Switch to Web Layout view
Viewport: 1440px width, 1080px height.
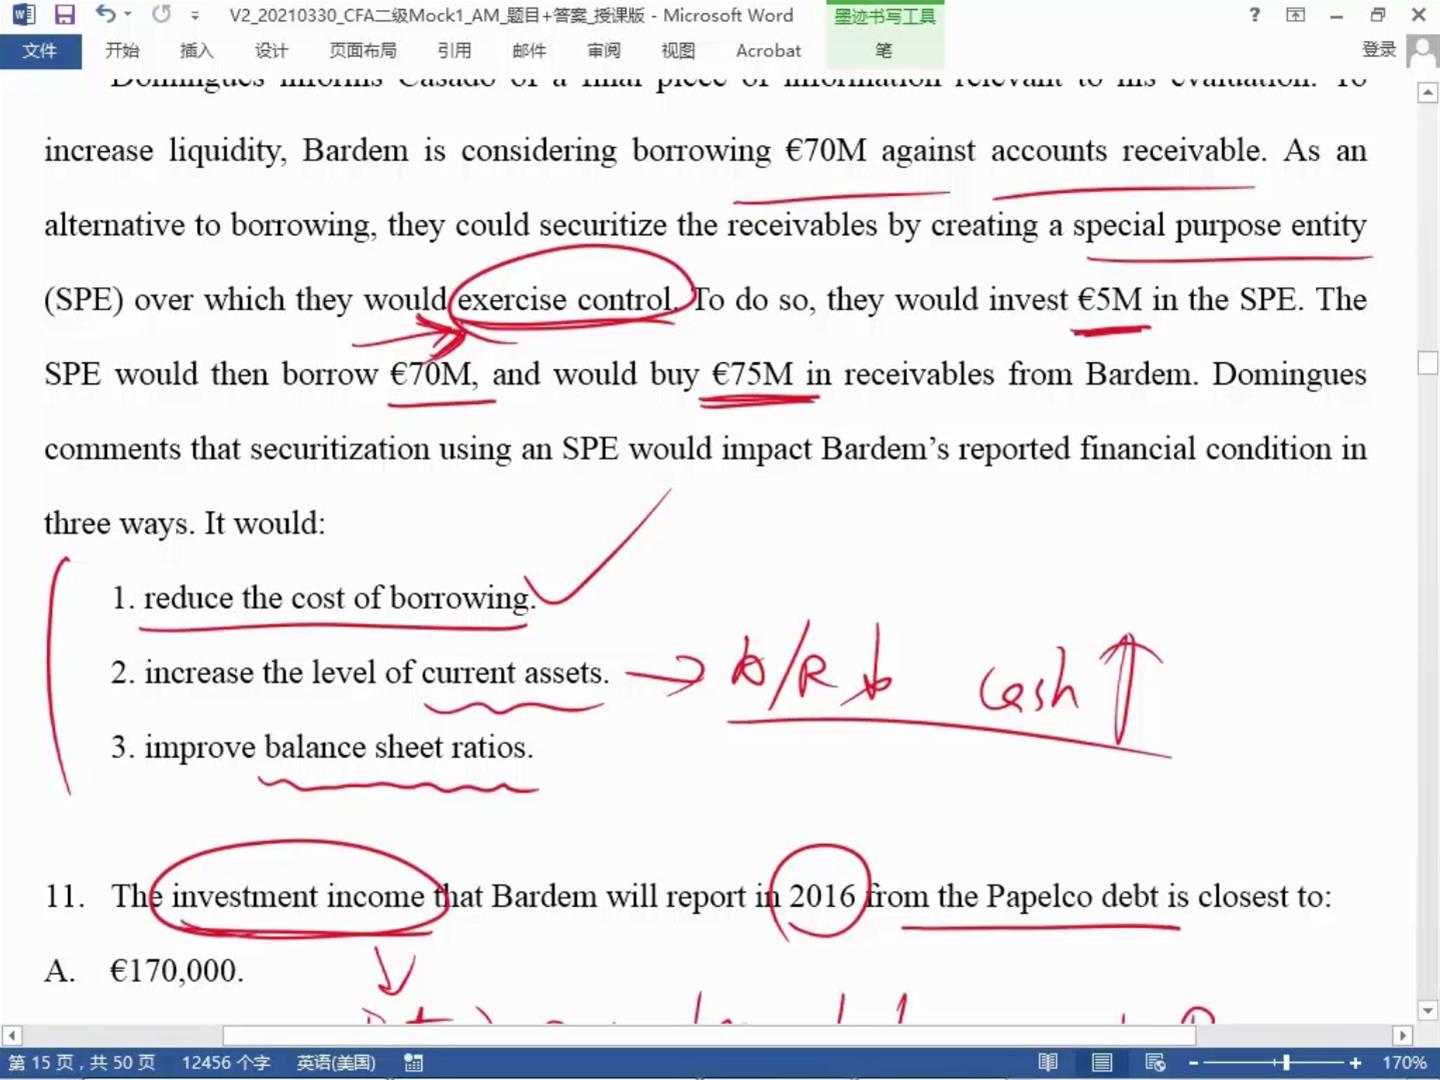1155,1063
